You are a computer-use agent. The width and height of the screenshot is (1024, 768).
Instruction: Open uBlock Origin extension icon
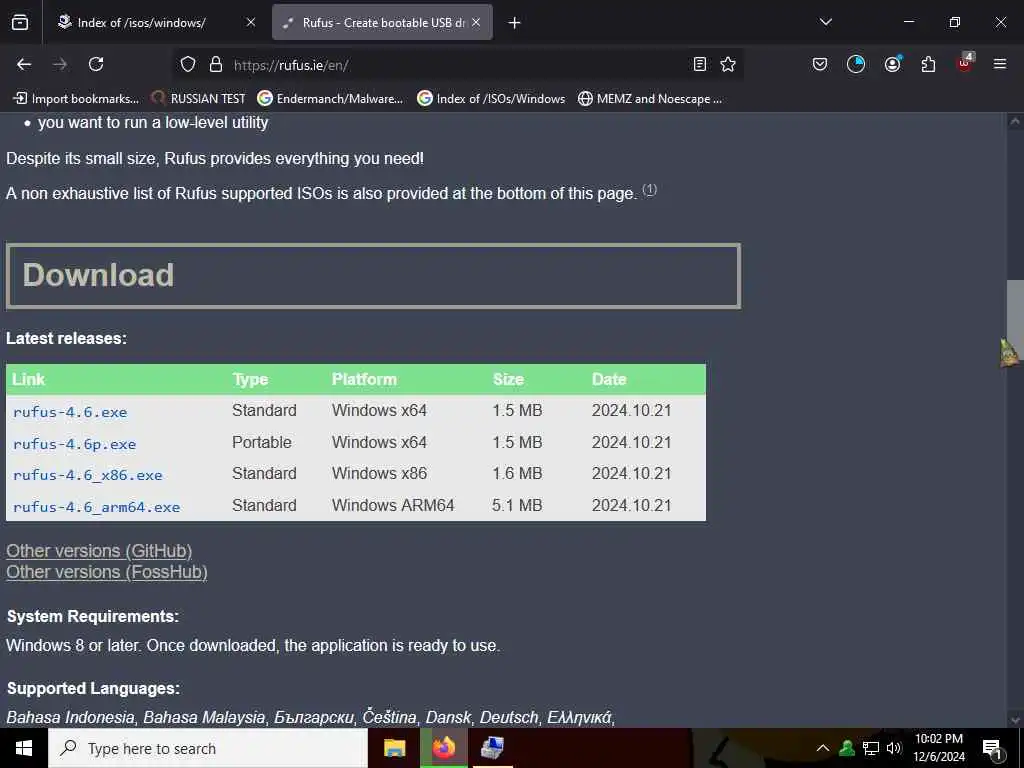click(965, 63)
